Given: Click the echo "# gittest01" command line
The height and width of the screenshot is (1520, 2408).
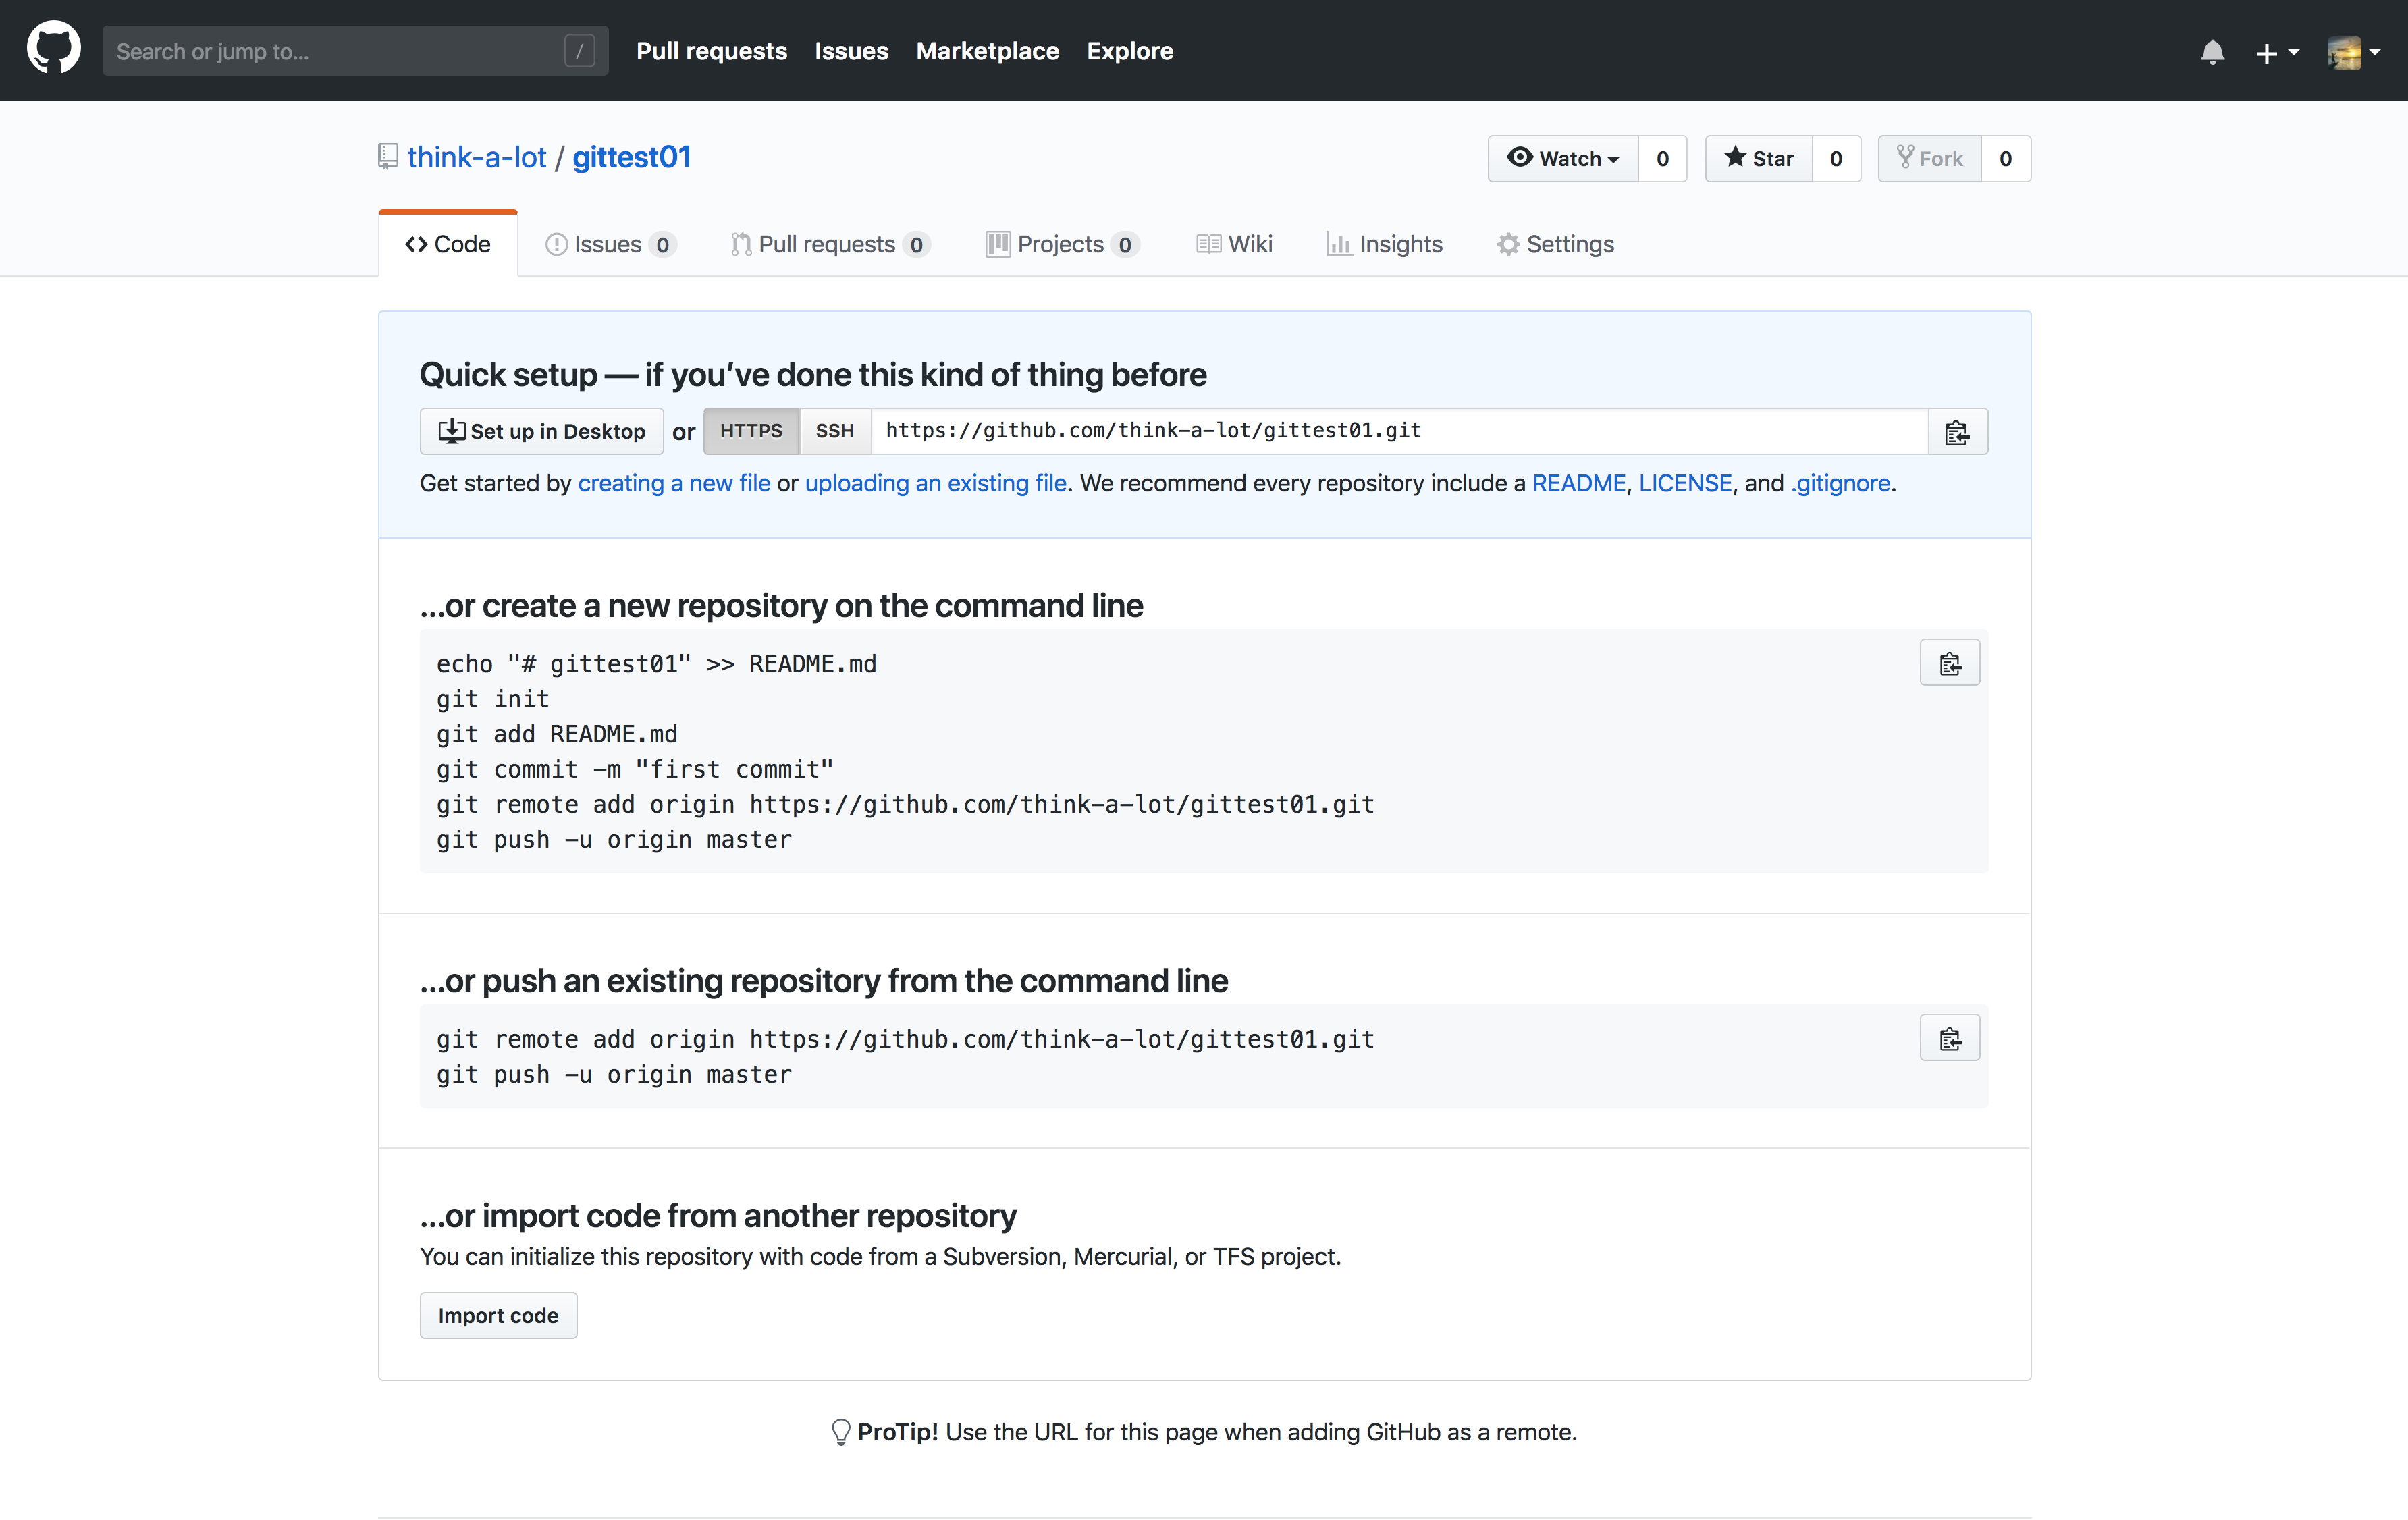Looking at the screenshot, I should point(656,664).
